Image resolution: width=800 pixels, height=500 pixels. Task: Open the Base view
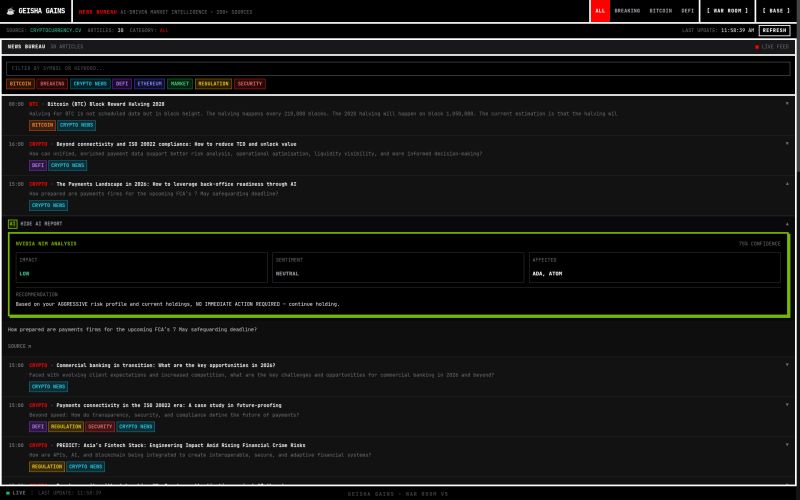(x=776, y=11)
